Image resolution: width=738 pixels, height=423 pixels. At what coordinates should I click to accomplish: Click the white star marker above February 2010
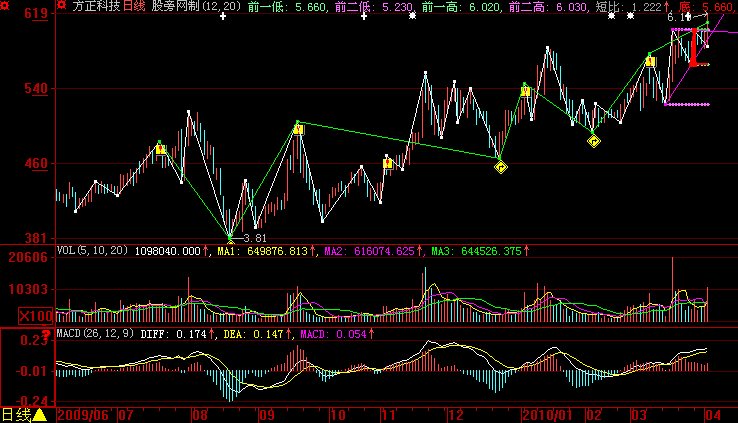point(611,16)
